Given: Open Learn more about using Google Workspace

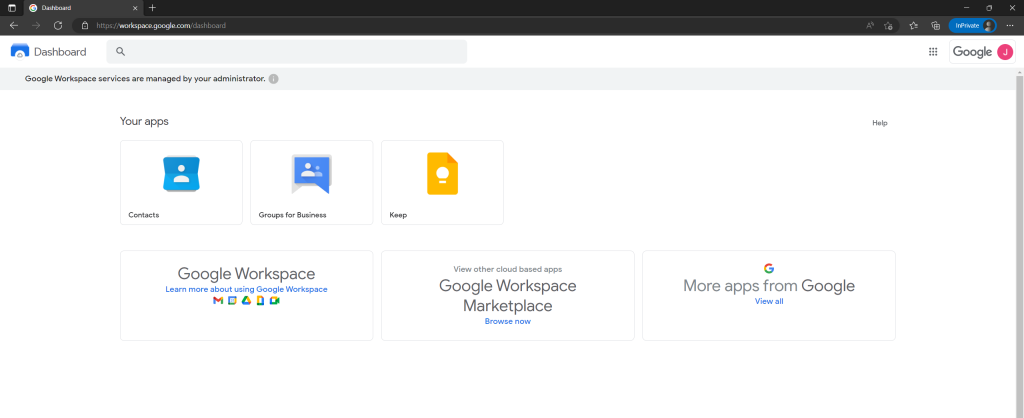Looking at the screenshot, I should click(246, 289).
